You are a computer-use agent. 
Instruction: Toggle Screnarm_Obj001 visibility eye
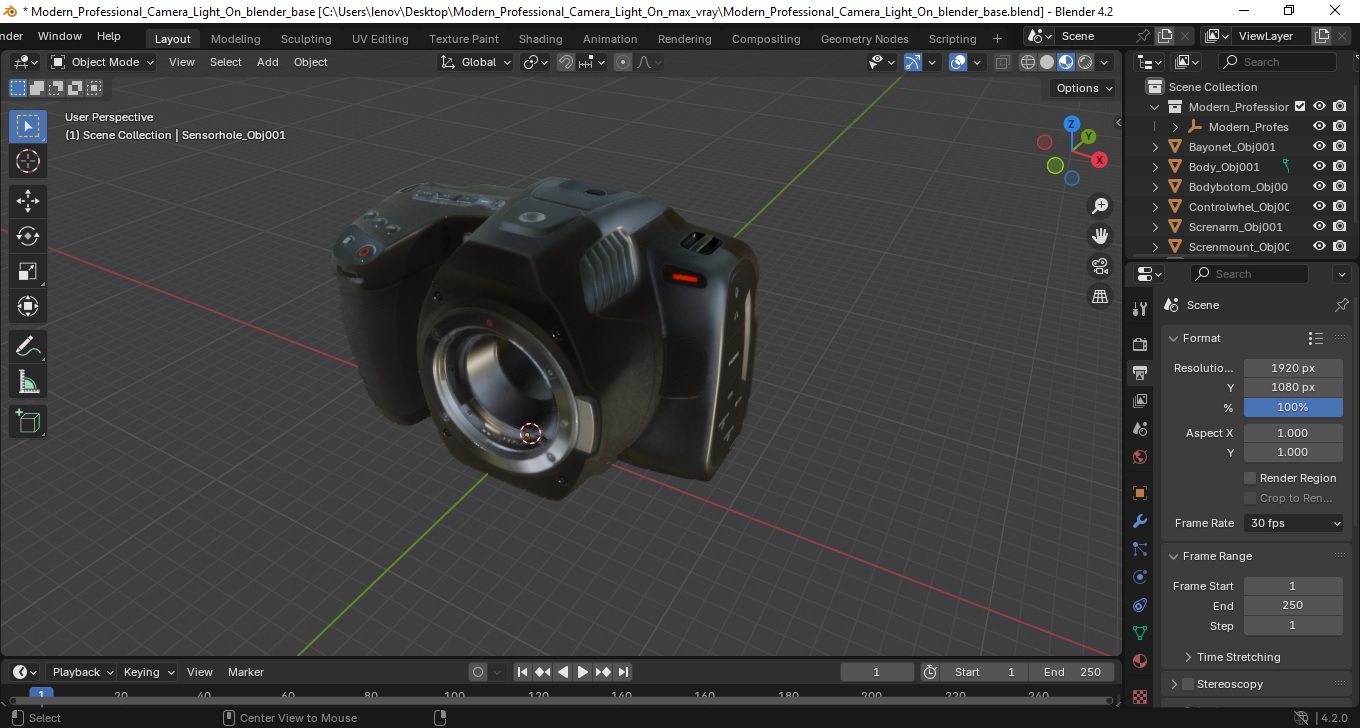coord(1319,227)
